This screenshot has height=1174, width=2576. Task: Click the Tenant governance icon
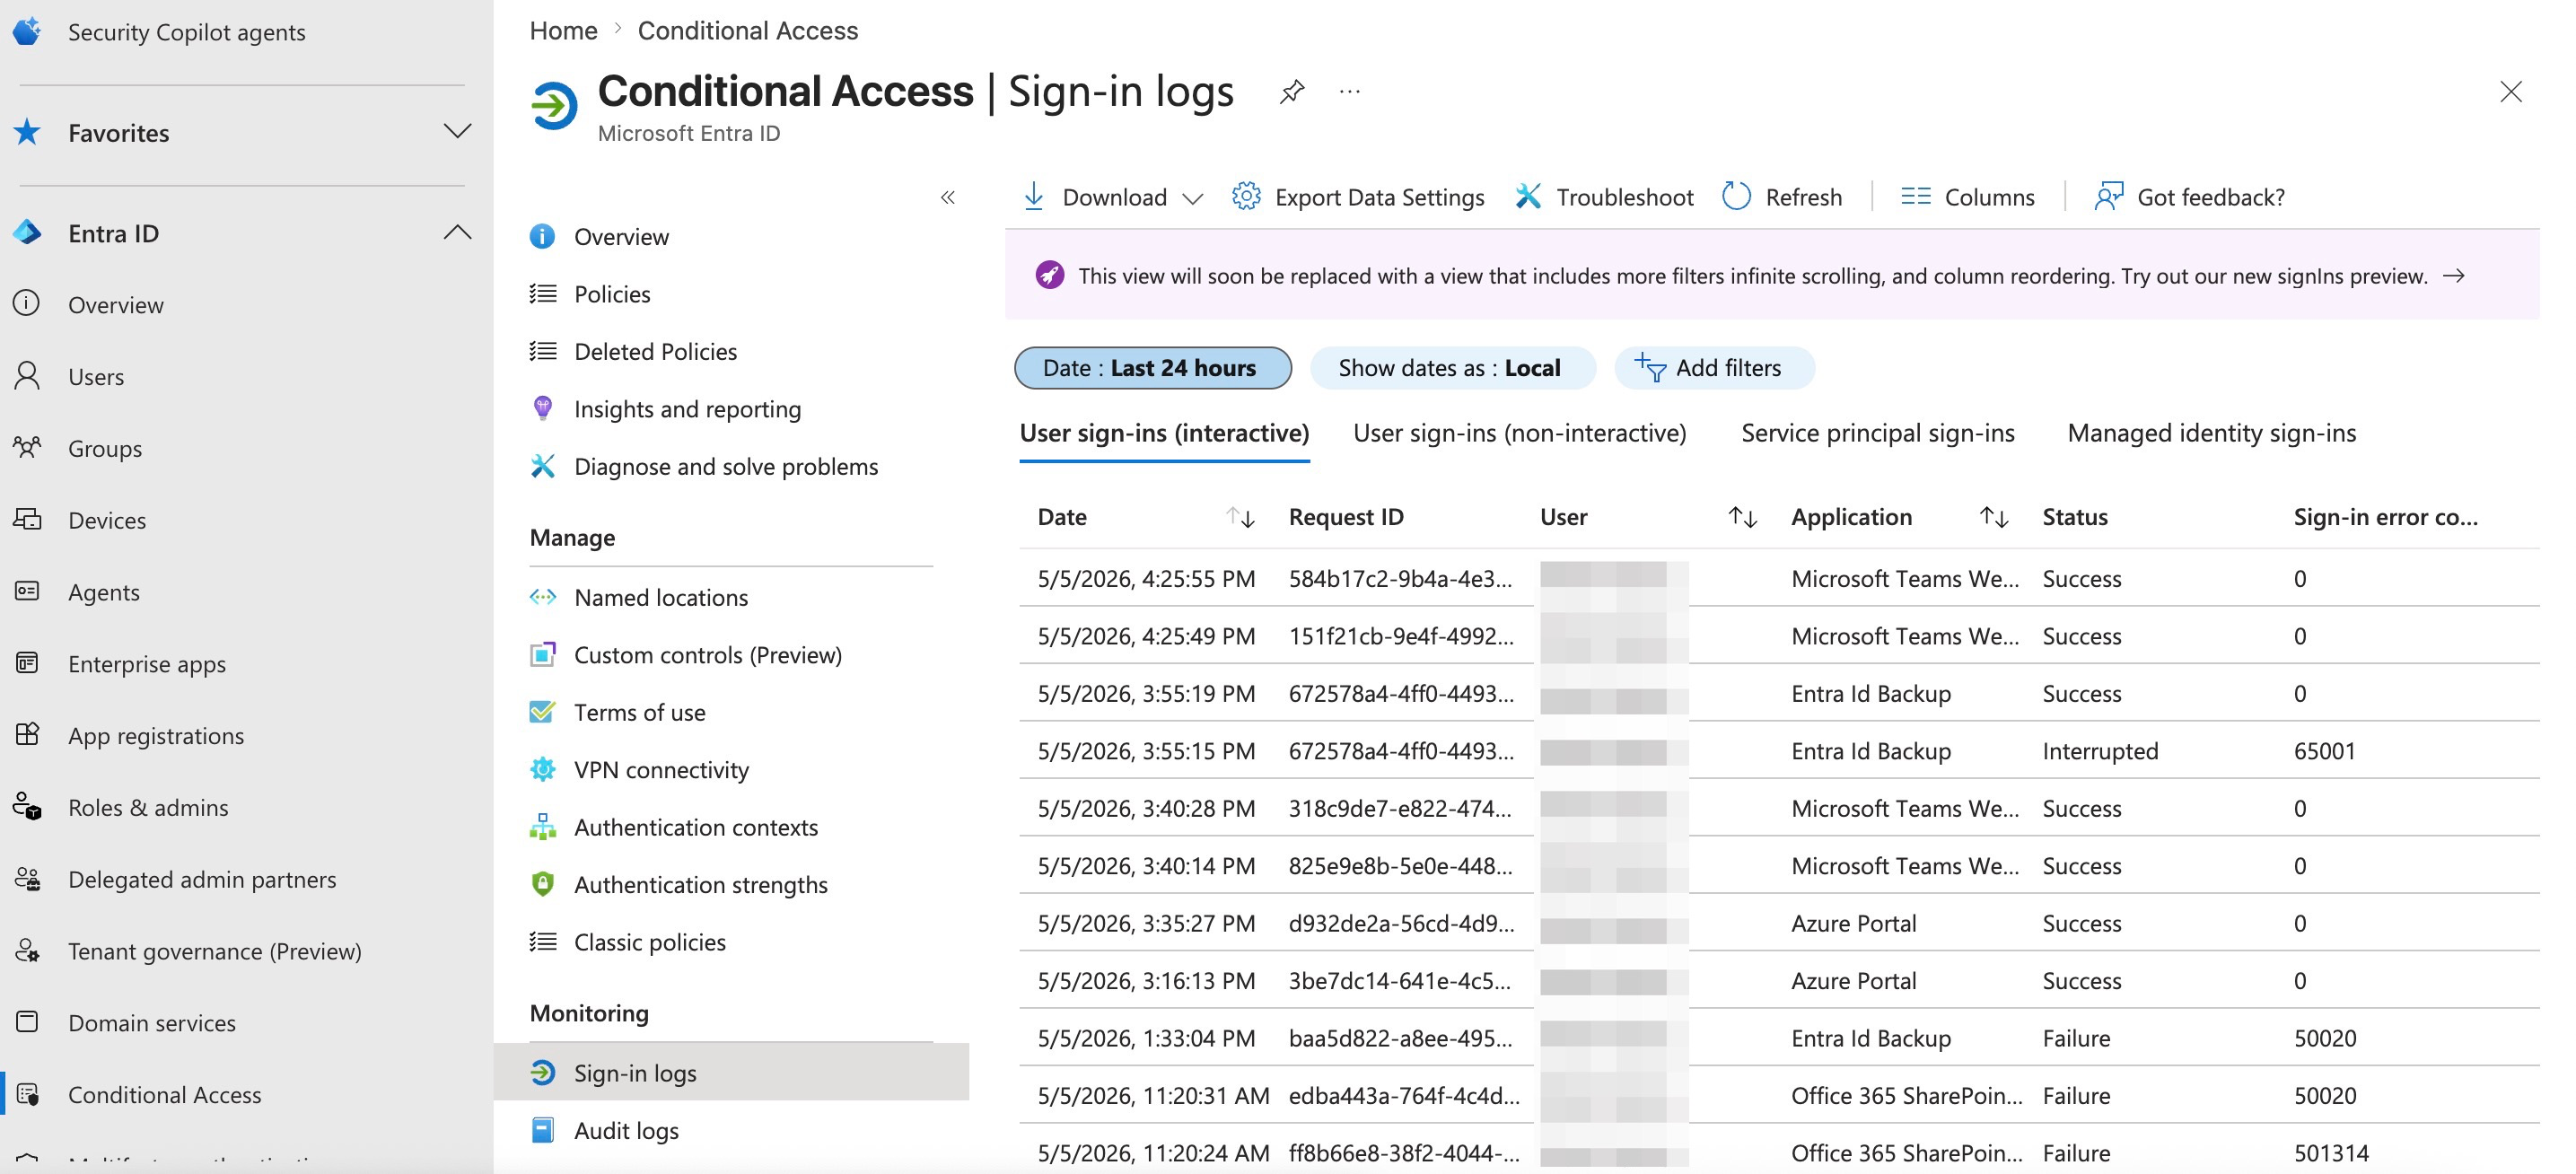click(x=27, y=950)
